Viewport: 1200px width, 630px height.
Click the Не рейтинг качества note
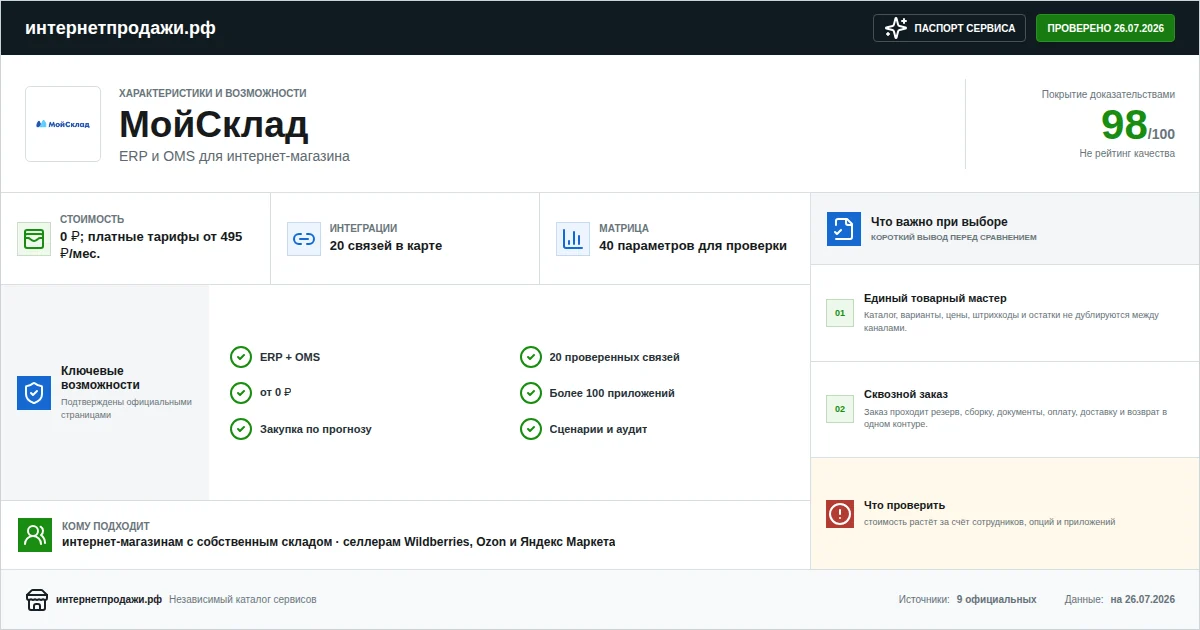coord(1127,154)
